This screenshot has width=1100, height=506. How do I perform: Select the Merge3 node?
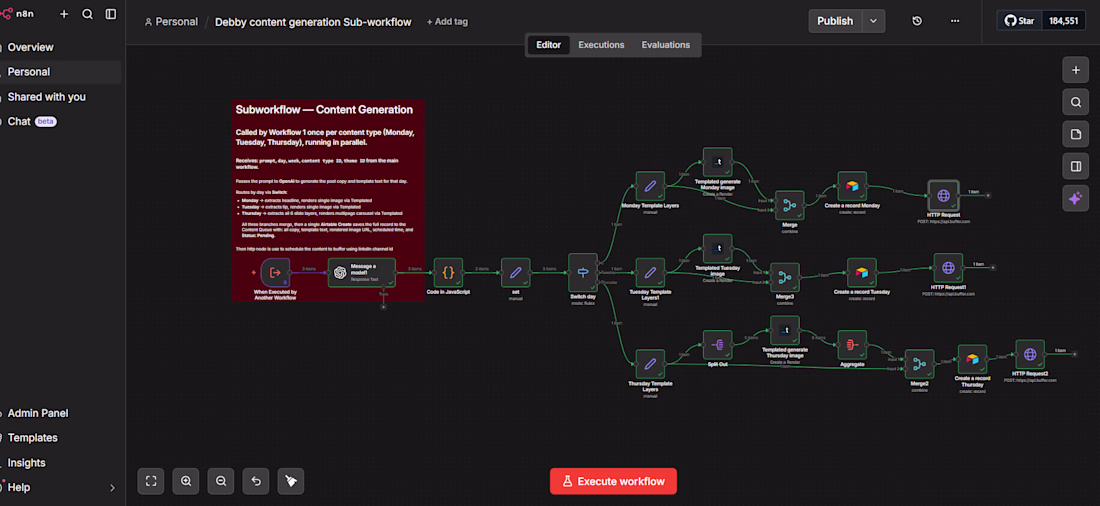(x=785, y=277)
